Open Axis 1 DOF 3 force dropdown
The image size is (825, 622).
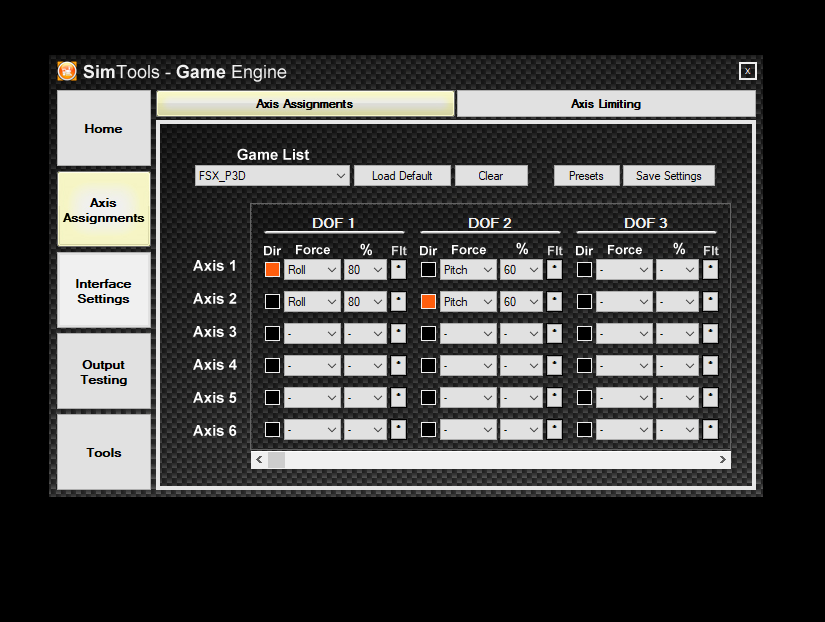[624, 269]
